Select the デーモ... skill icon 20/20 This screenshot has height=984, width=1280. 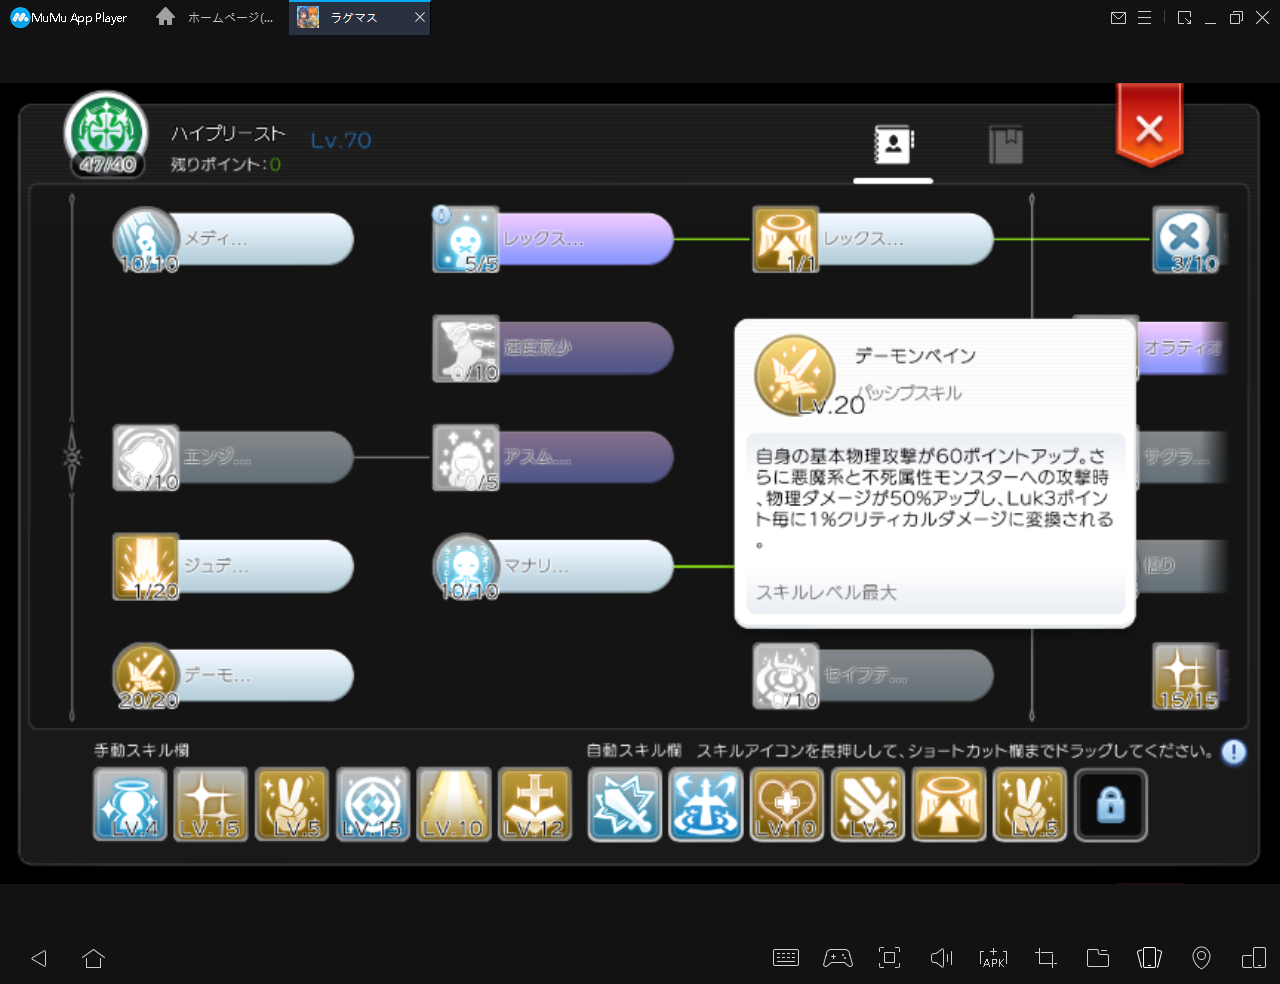[146, 676]
